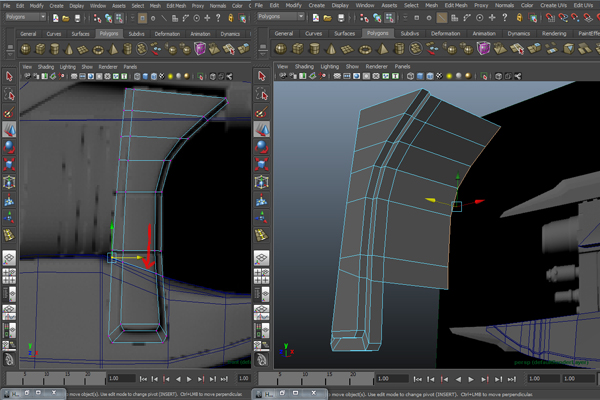Play backwards in left window playback controls
The image size is (600, 400).
coord(178,379)
